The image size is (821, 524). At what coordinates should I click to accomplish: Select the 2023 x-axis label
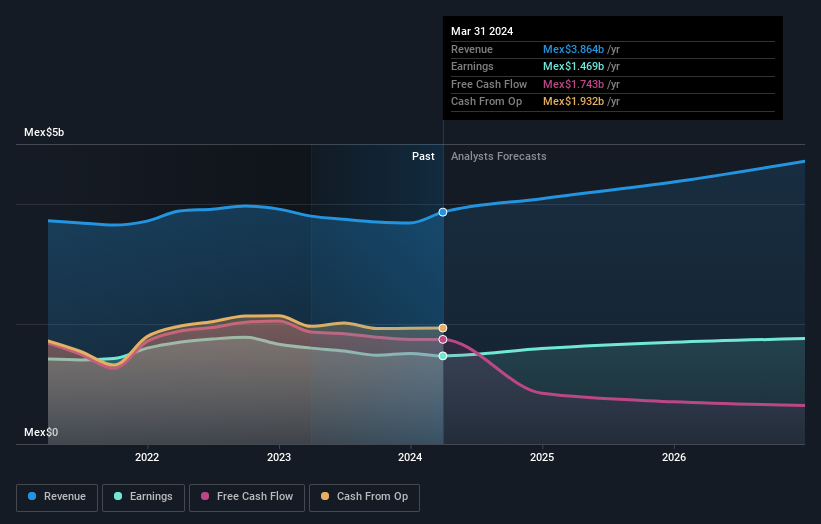pyautogui.click(x=279, y=457)
